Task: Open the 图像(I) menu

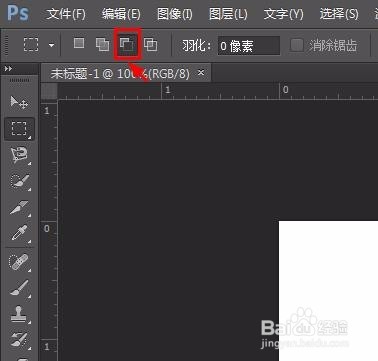Action: tap(175, 14)
